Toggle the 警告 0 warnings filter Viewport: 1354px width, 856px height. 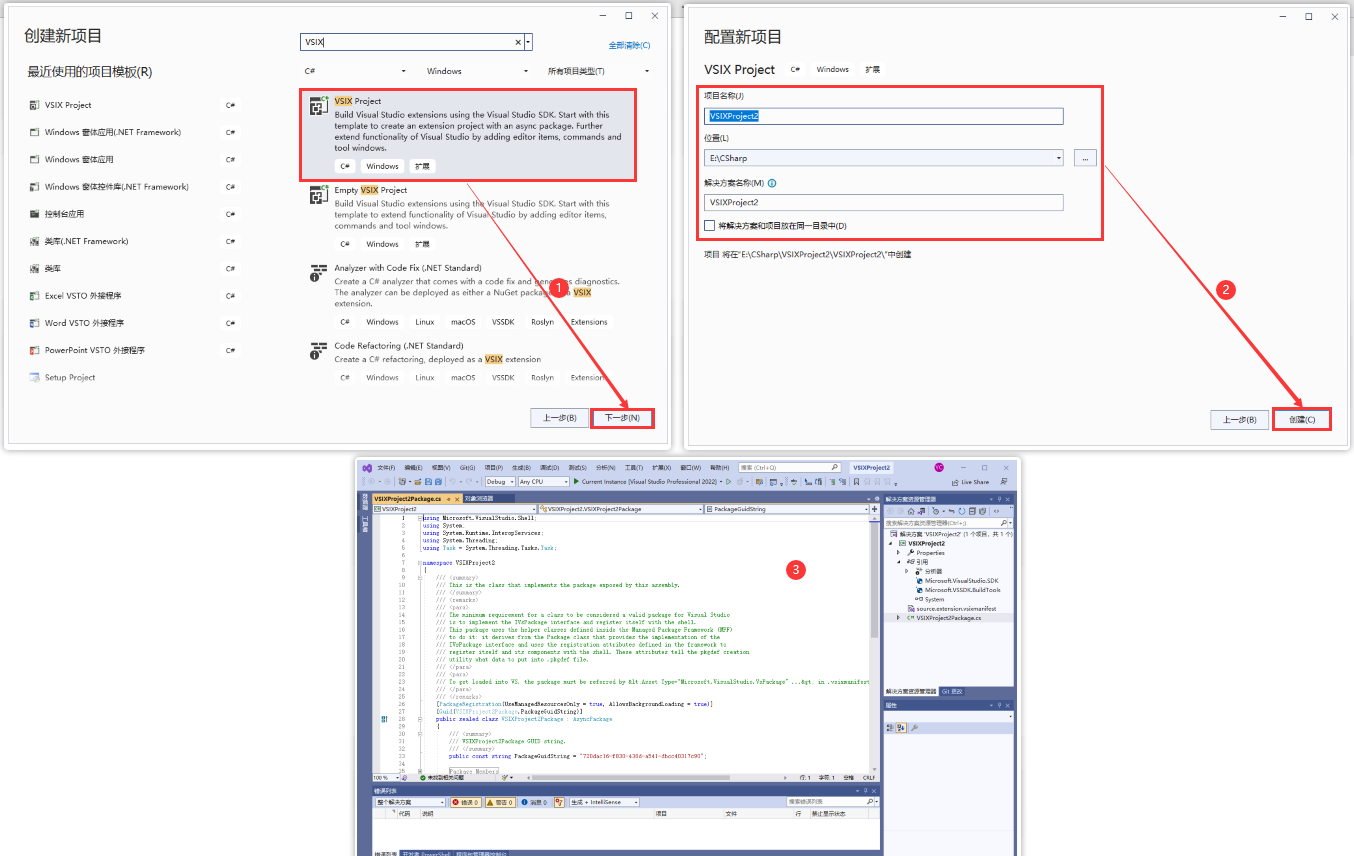pos(500,802)
